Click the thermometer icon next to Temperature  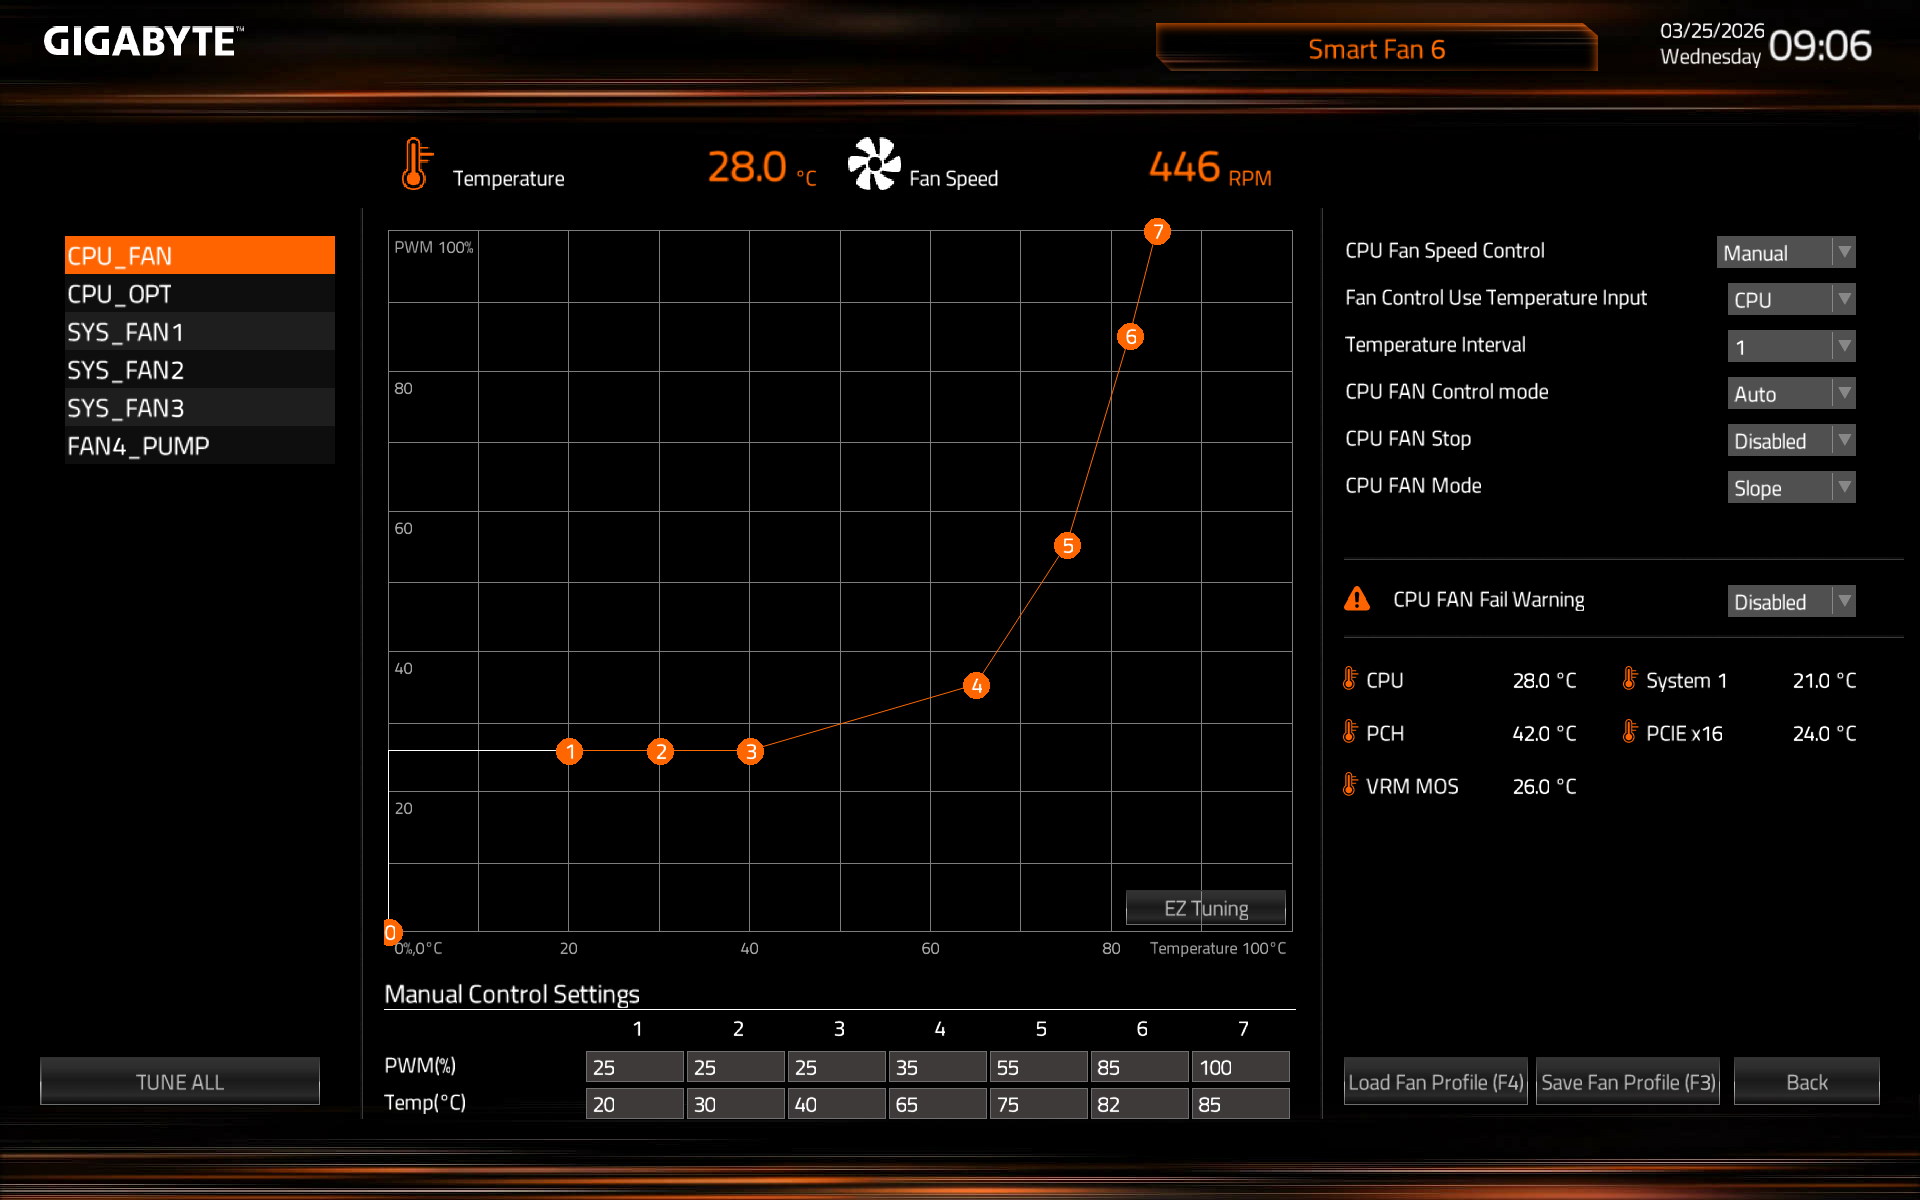(416, 165)
